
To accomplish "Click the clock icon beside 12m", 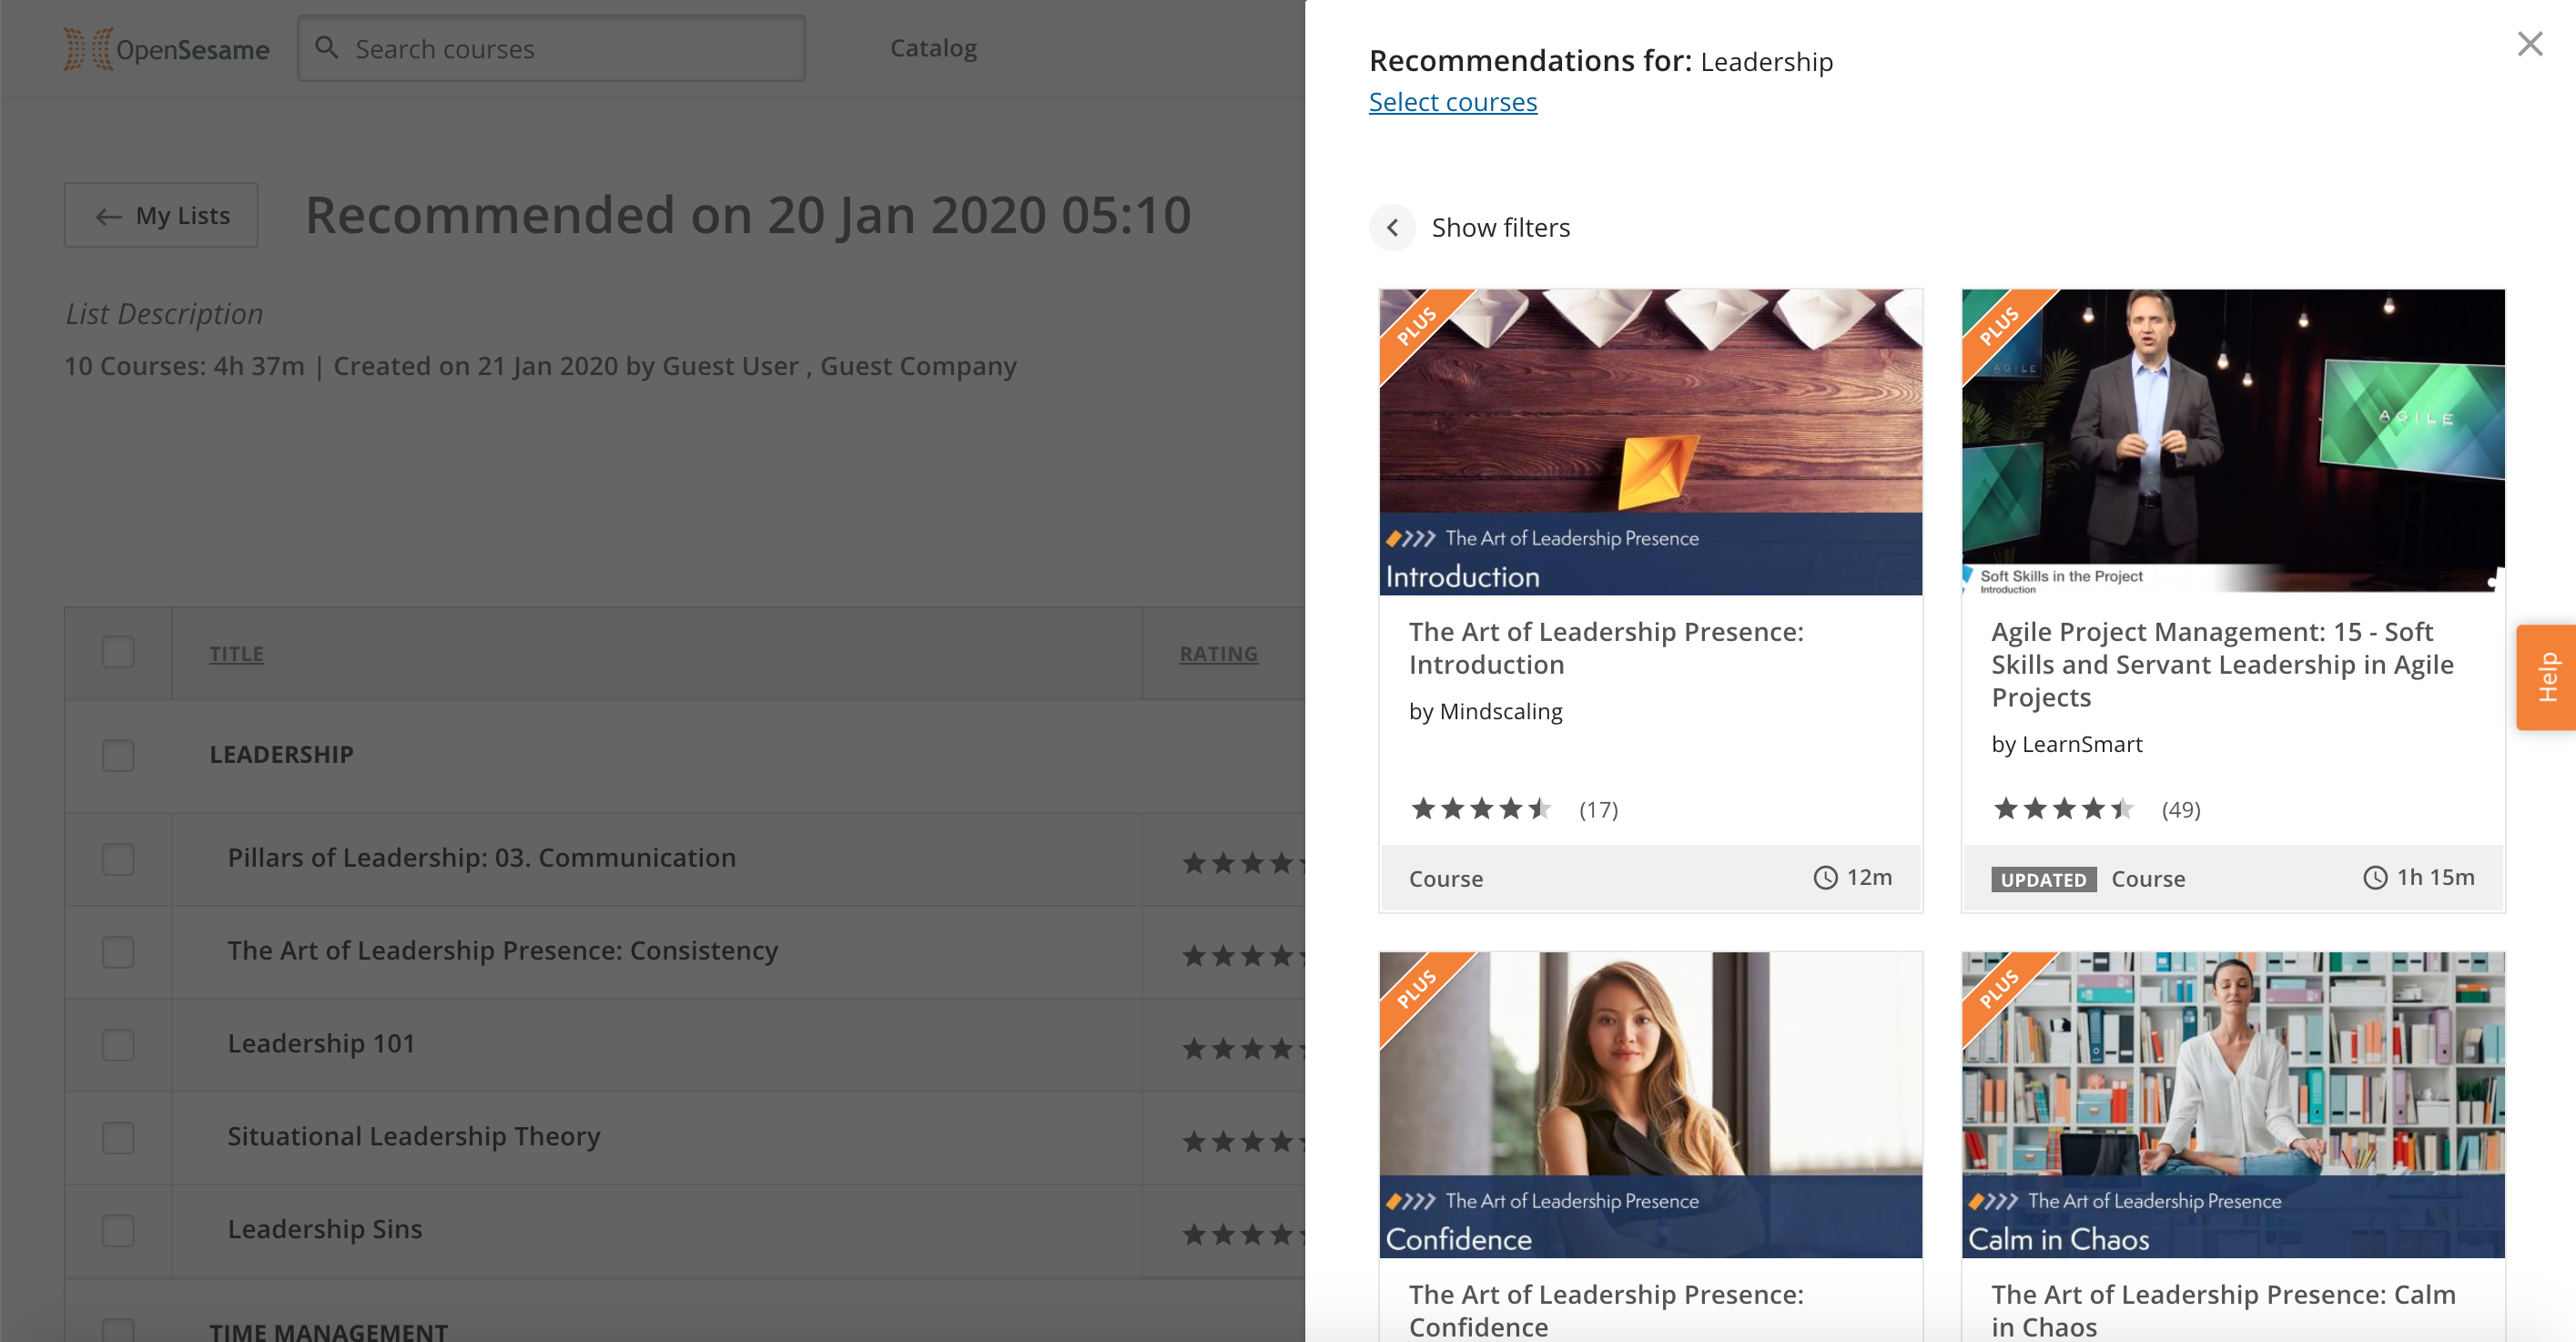I will [1825, 877].
